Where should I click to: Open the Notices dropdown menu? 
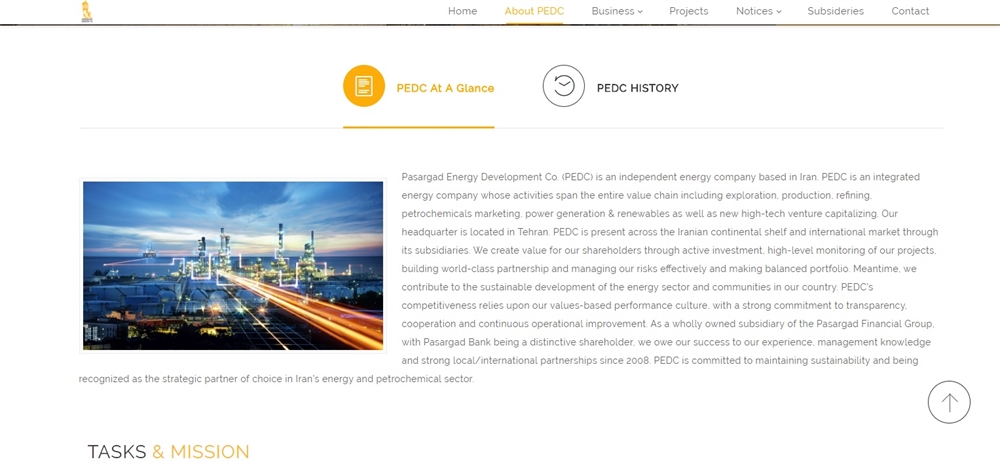point(754,11)
